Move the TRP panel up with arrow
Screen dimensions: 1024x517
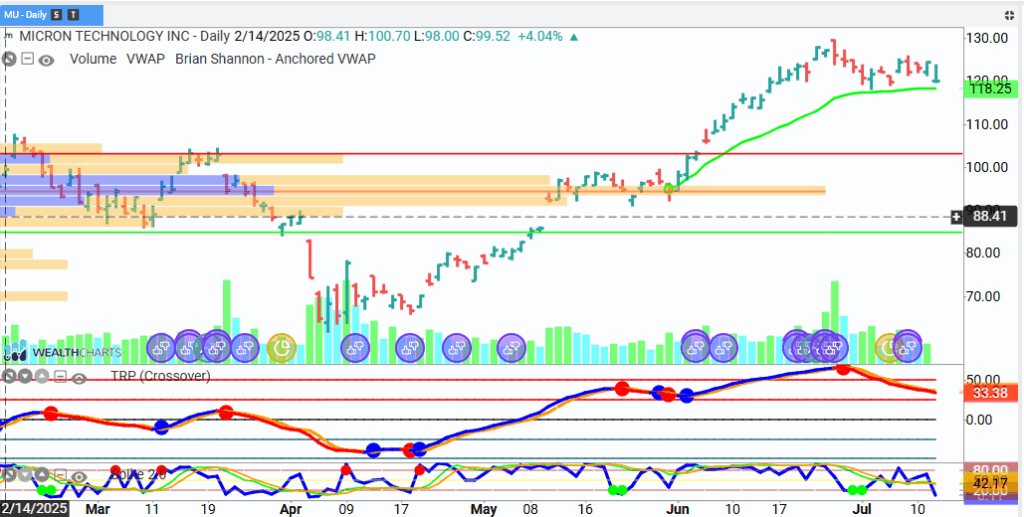pyautogui.click(x=42, y=377)
